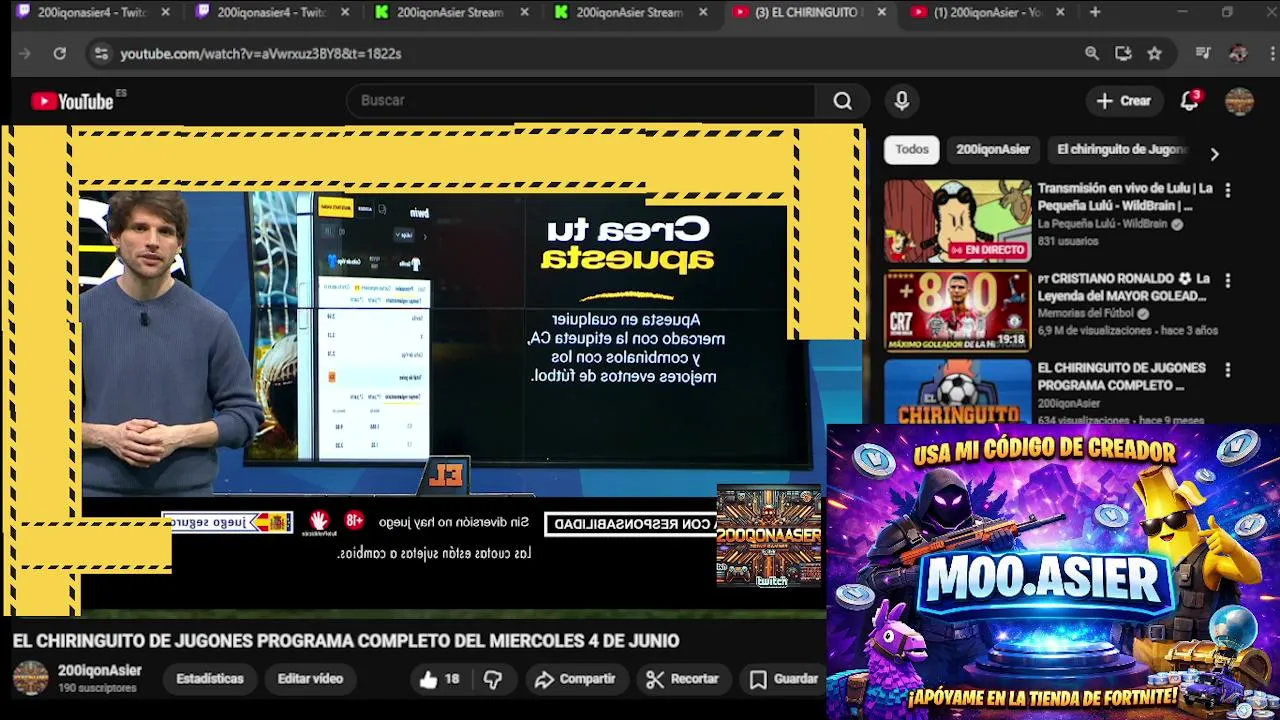
Task: Reload the page in the browser toolbar
Action: [x=60, y=54]
